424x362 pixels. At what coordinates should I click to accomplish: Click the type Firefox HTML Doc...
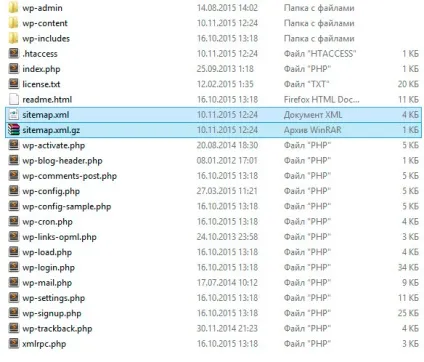click(322, 99)
